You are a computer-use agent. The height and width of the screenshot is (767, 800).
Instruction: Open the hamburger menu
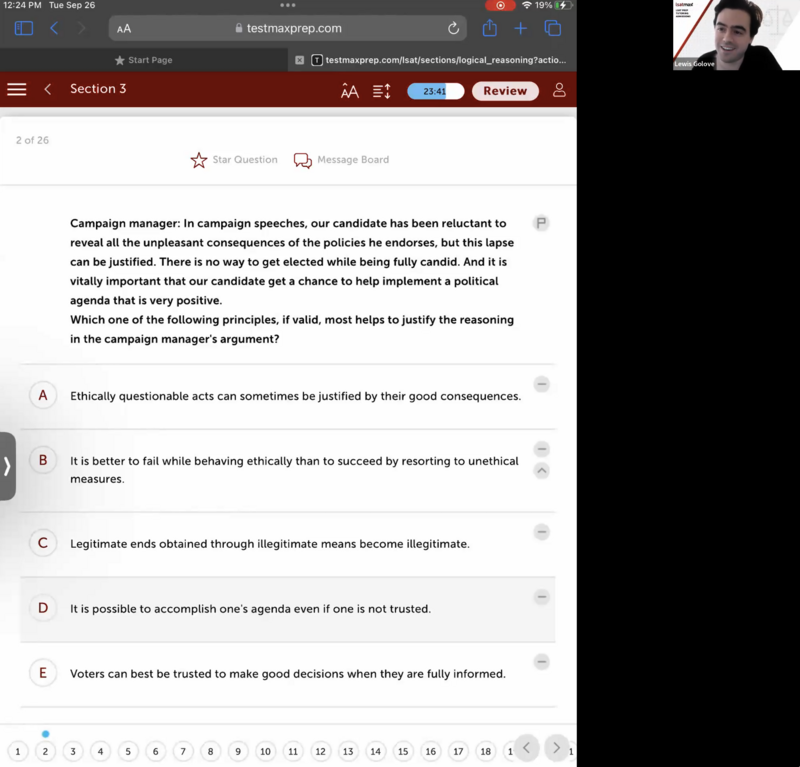17,90
